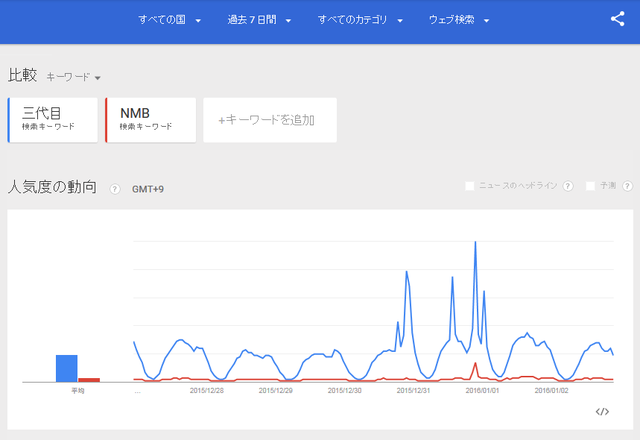The height and width of the screenshot is (440, 640).
Task: Open the embed code icon below chart
Action: click(x=602, y=411)
